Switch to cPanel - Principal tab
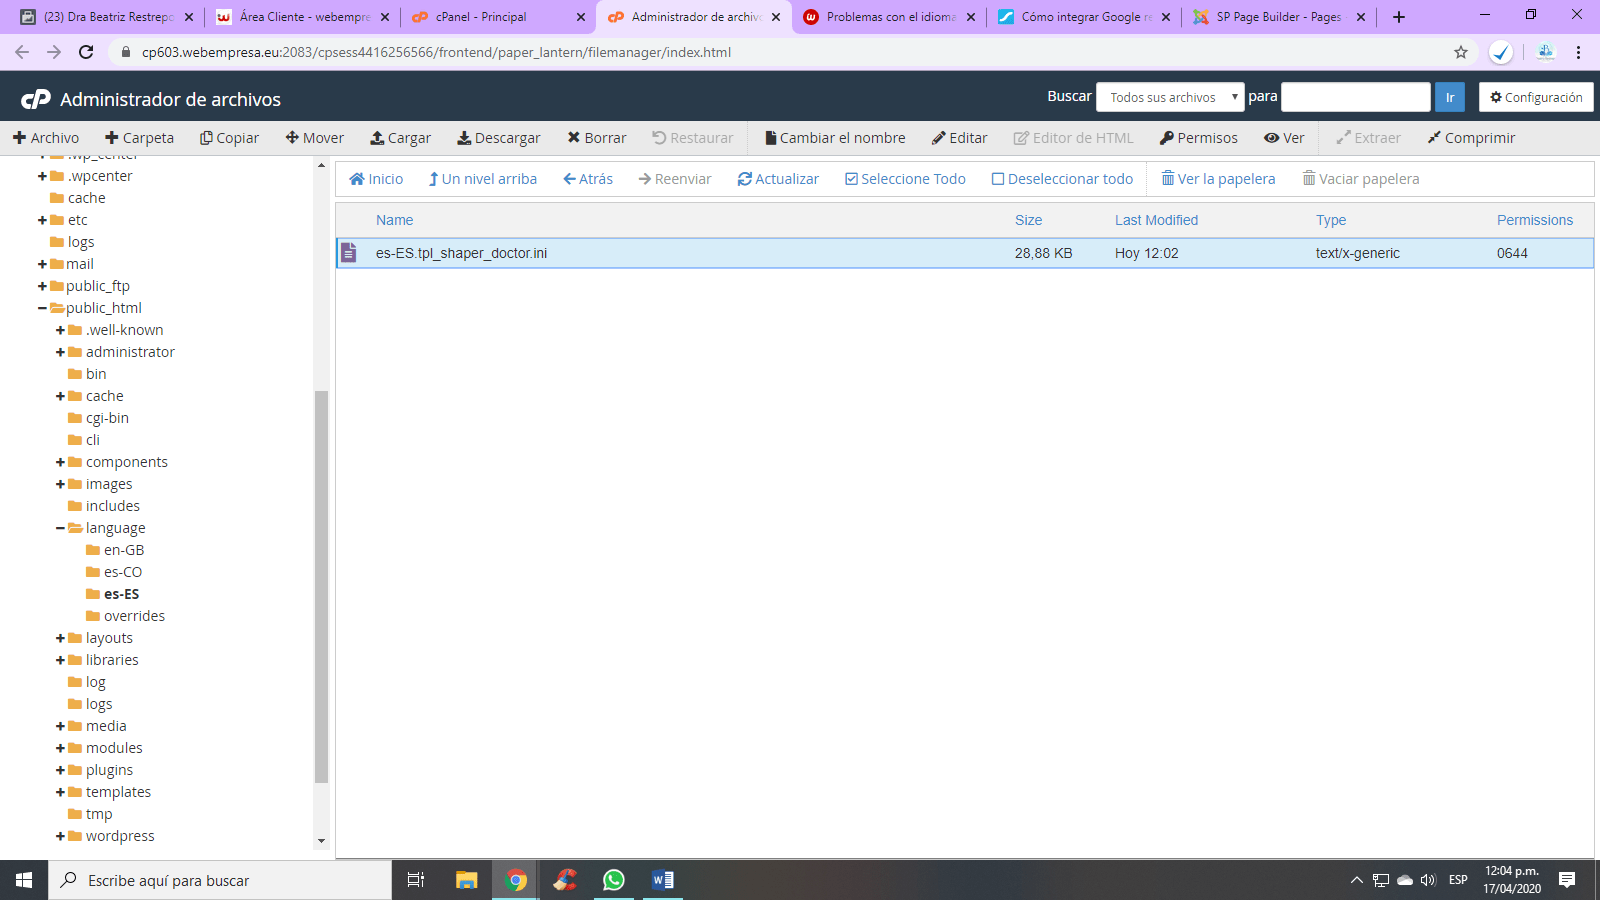This screenshot has height=900, width=1600. pos(497,17)
